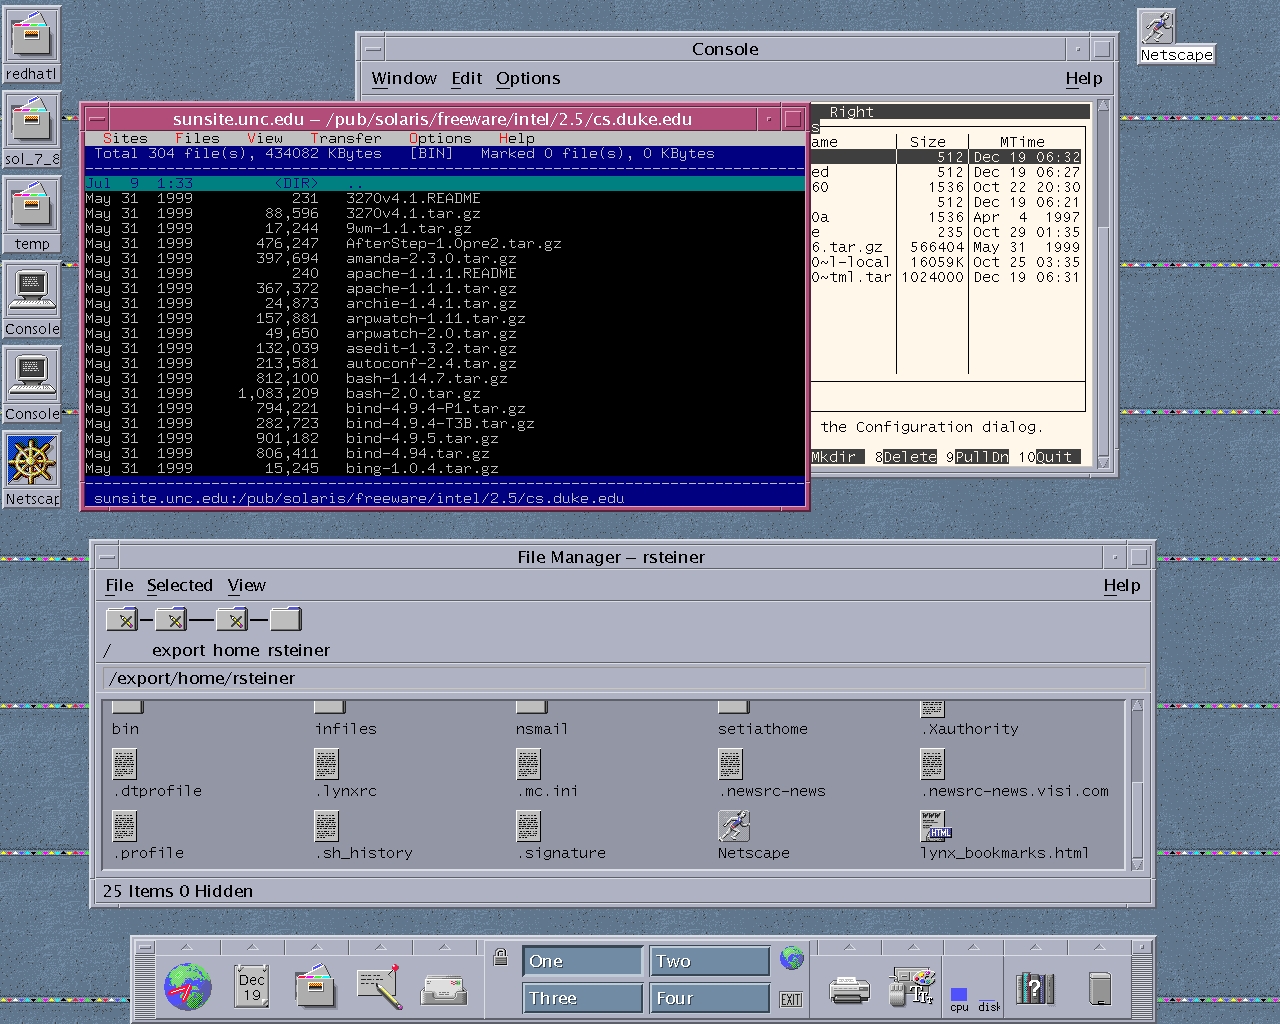The image size is (1280, 1024).
Task: Expand subpanel arrow above the calendar icon
Action: coord(252,947)
